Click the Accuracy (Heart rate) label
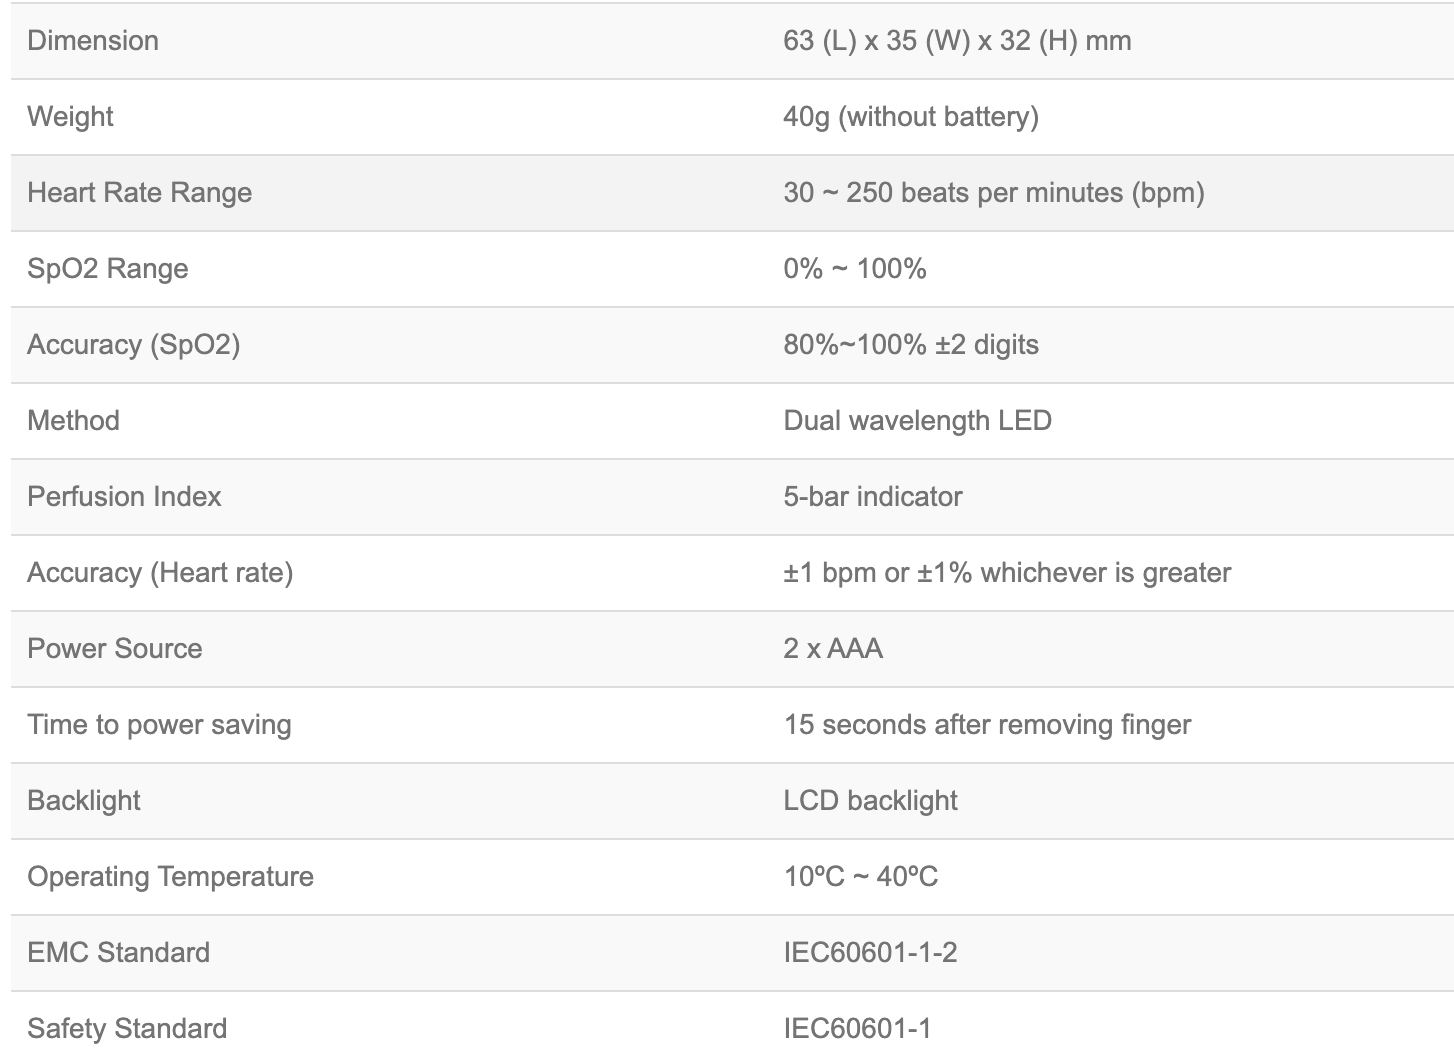Image resolution: width=1454 pixels, height=1064 pixels. (160, 573)
